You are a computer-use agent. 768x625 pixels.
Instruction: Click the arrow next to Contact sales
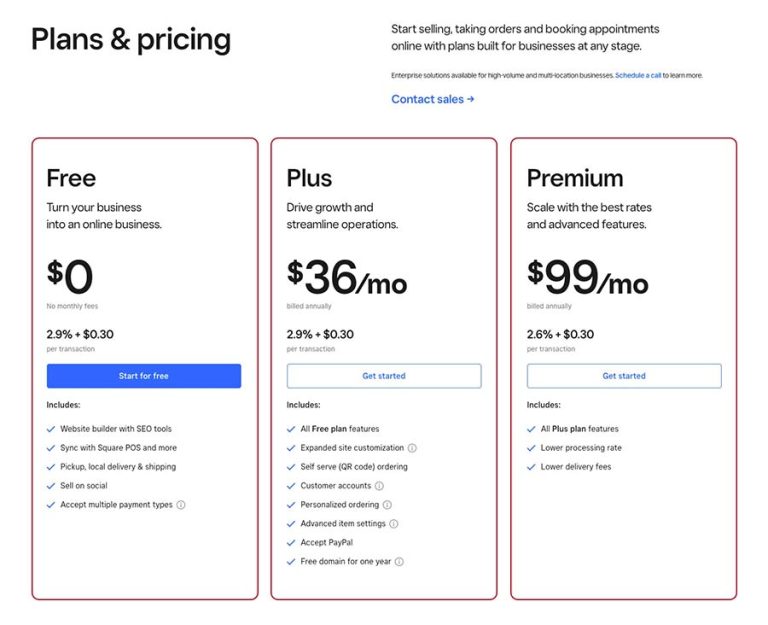471,99
